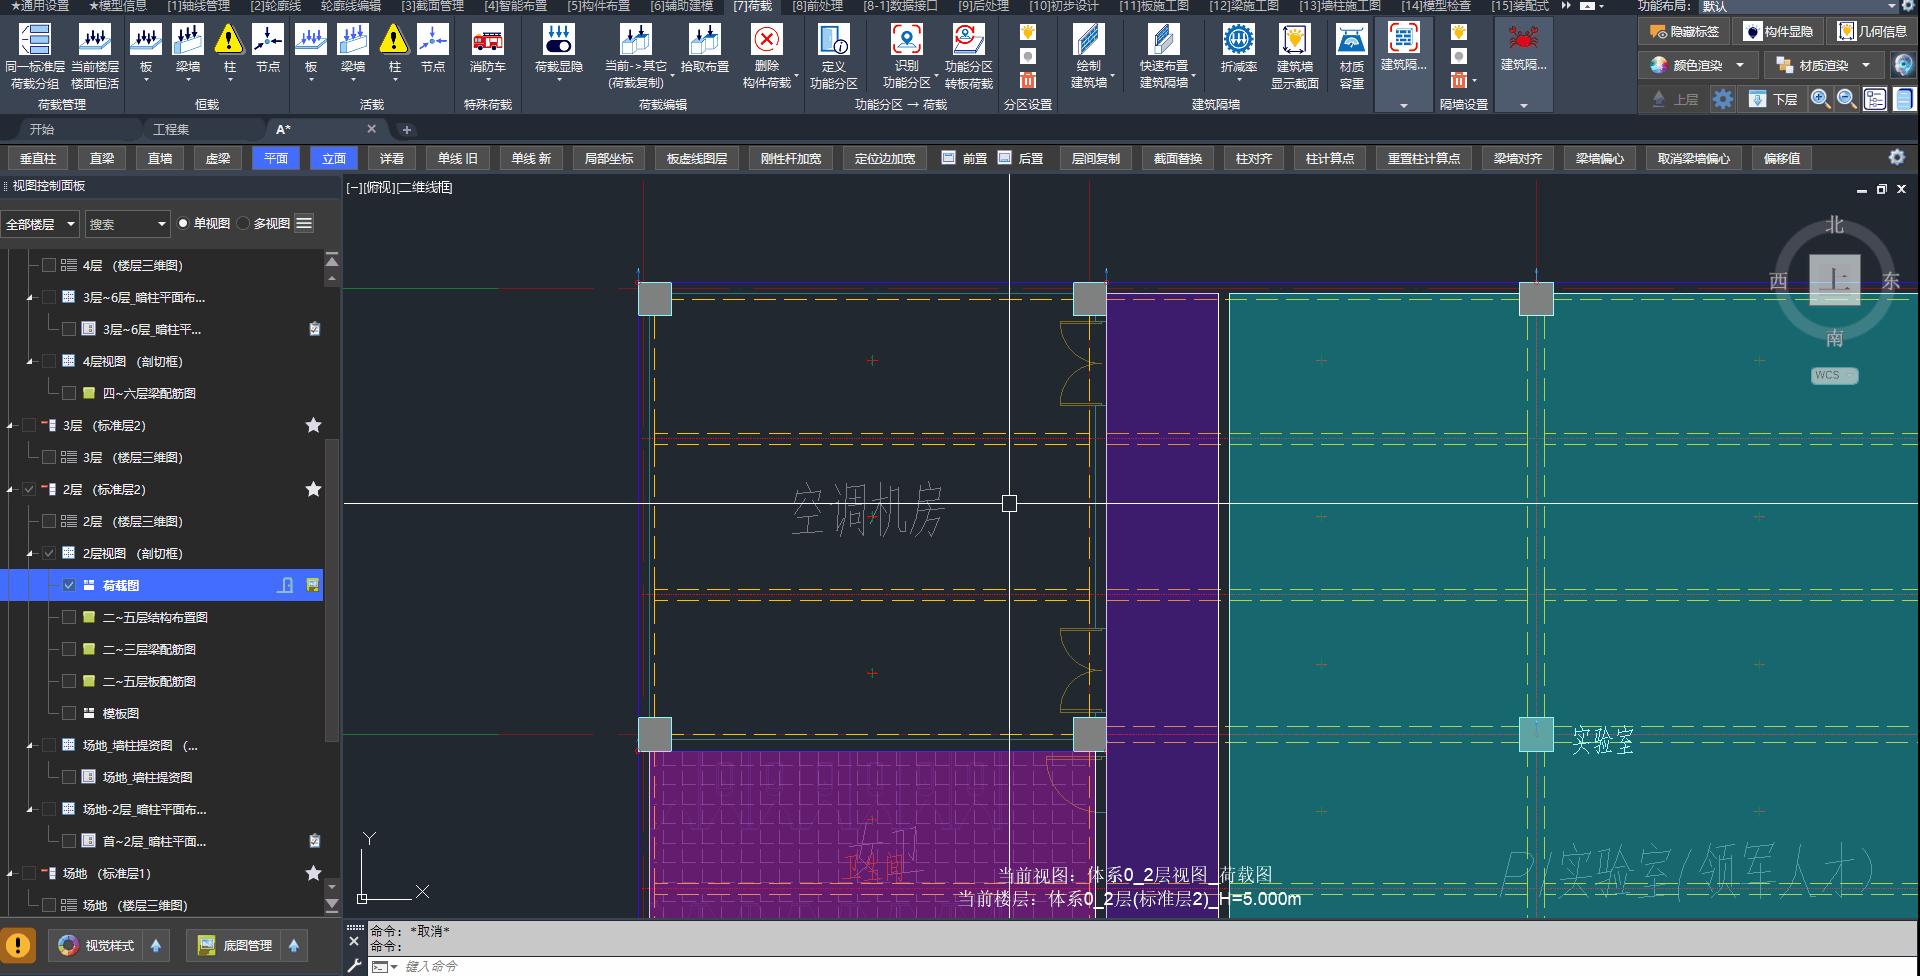Viewport: 1920px width, 976px height.
Task: Click the 建筑墙显示截面 icon
Action: (x=1294, y=41)
